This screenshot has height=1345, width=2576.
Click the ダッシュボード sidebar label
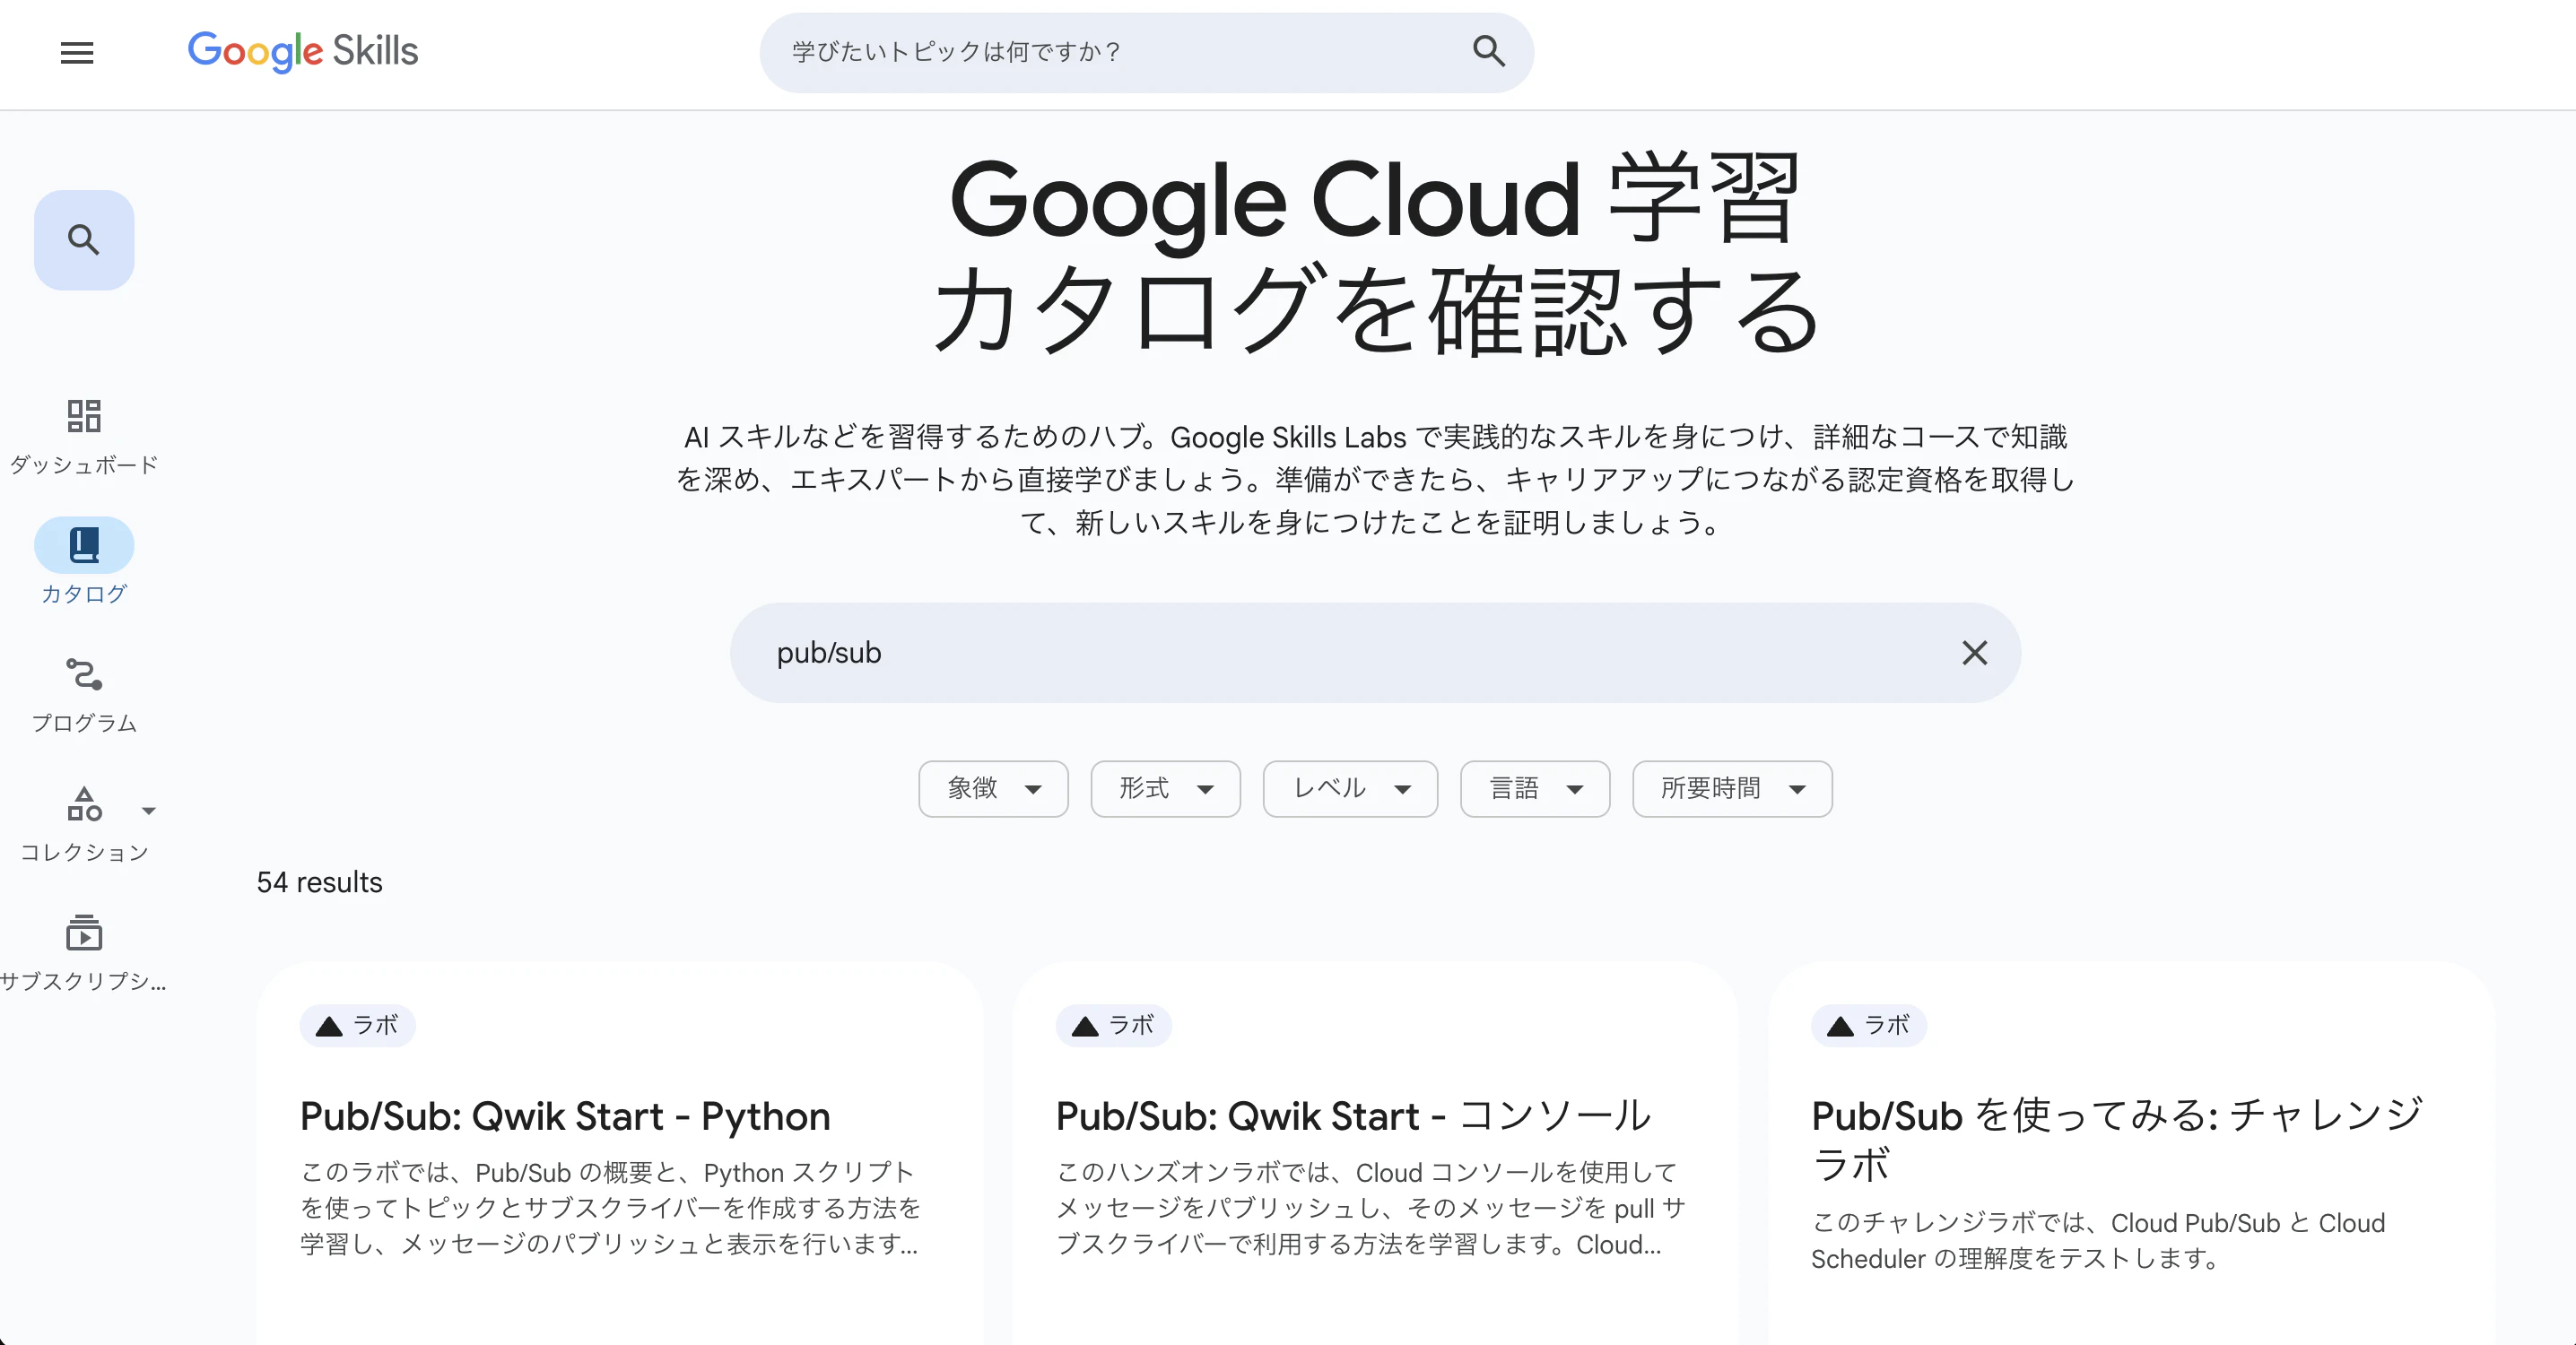[84, 465]
